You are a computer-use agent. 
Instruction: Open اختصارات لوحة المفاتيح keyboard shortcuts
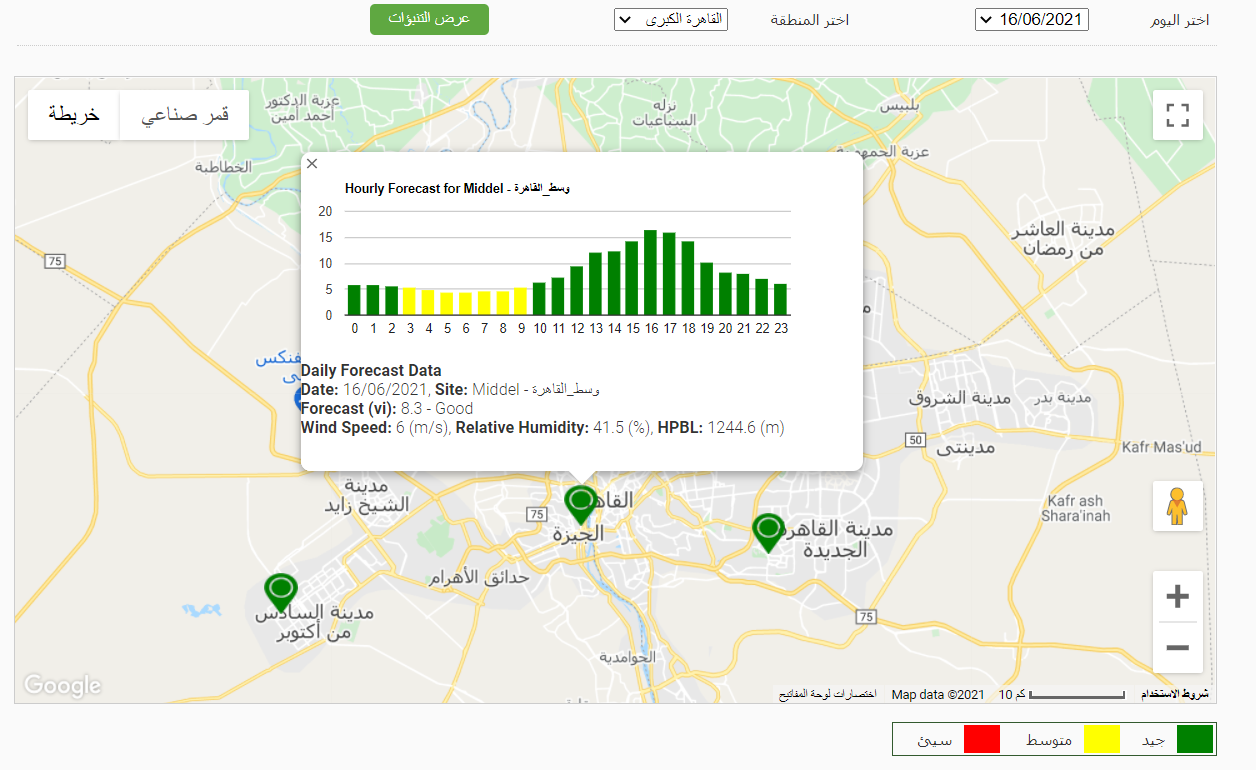tap(828, 694)
